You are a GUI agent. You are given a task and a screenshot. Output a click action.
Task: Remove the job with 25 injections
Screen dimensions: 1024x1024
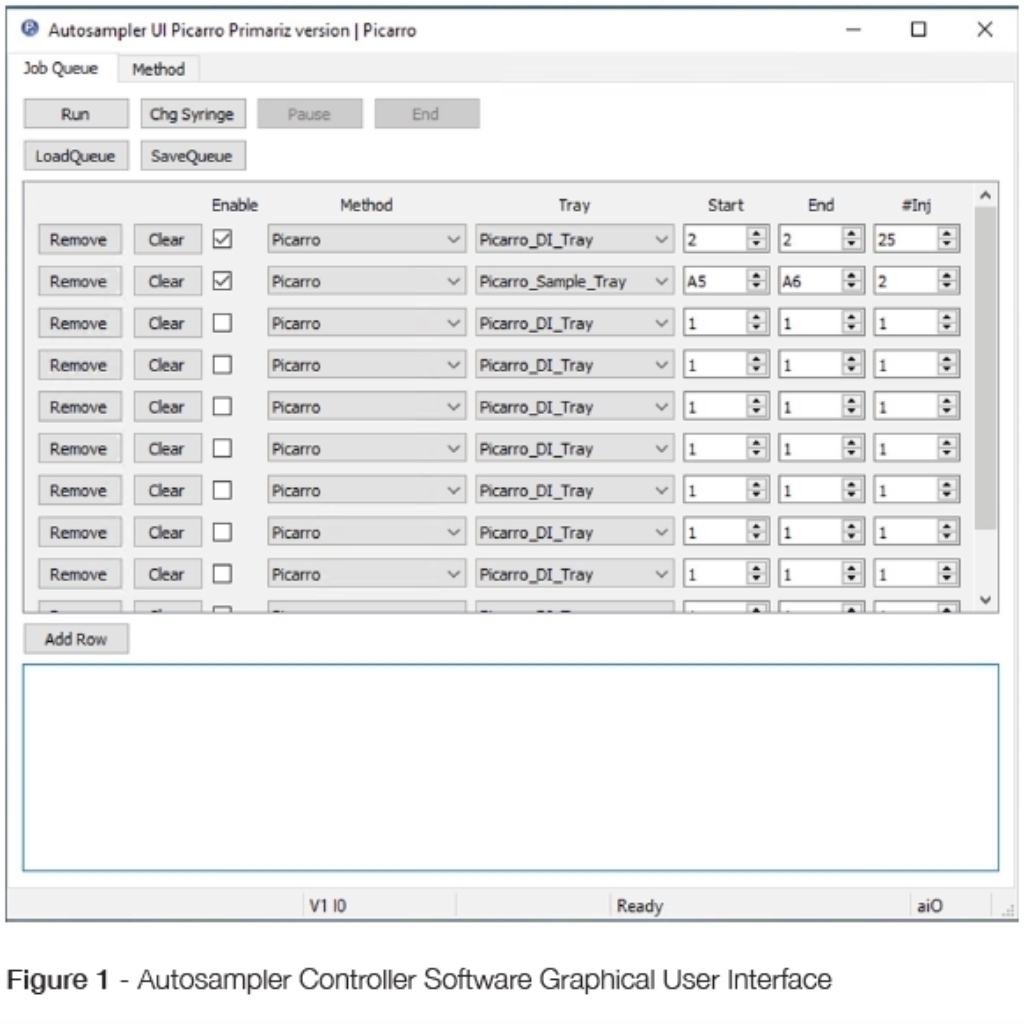[79, 240]
